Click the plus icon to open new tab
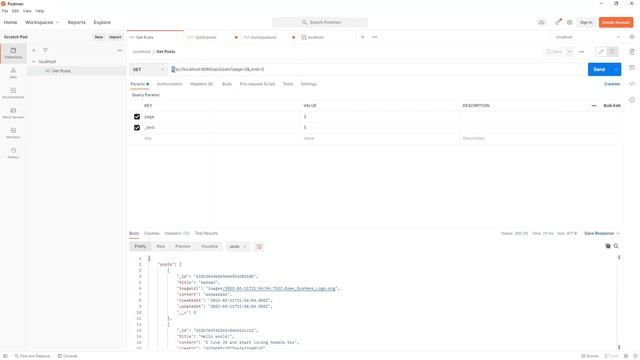The height and width of the screenshot is (360, 640). coord(362,37)
